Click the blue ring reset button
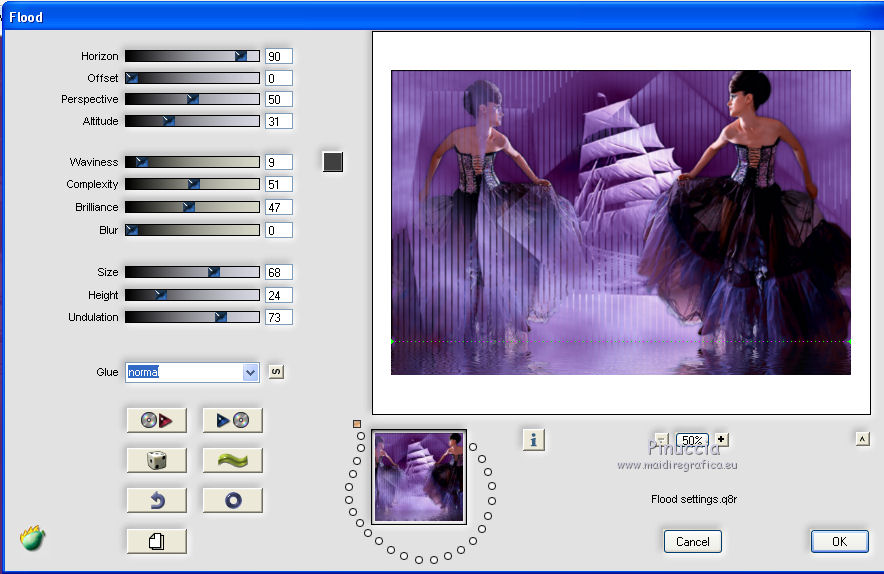The height and width of the screenshot is (574, 884). coord(233,500)
